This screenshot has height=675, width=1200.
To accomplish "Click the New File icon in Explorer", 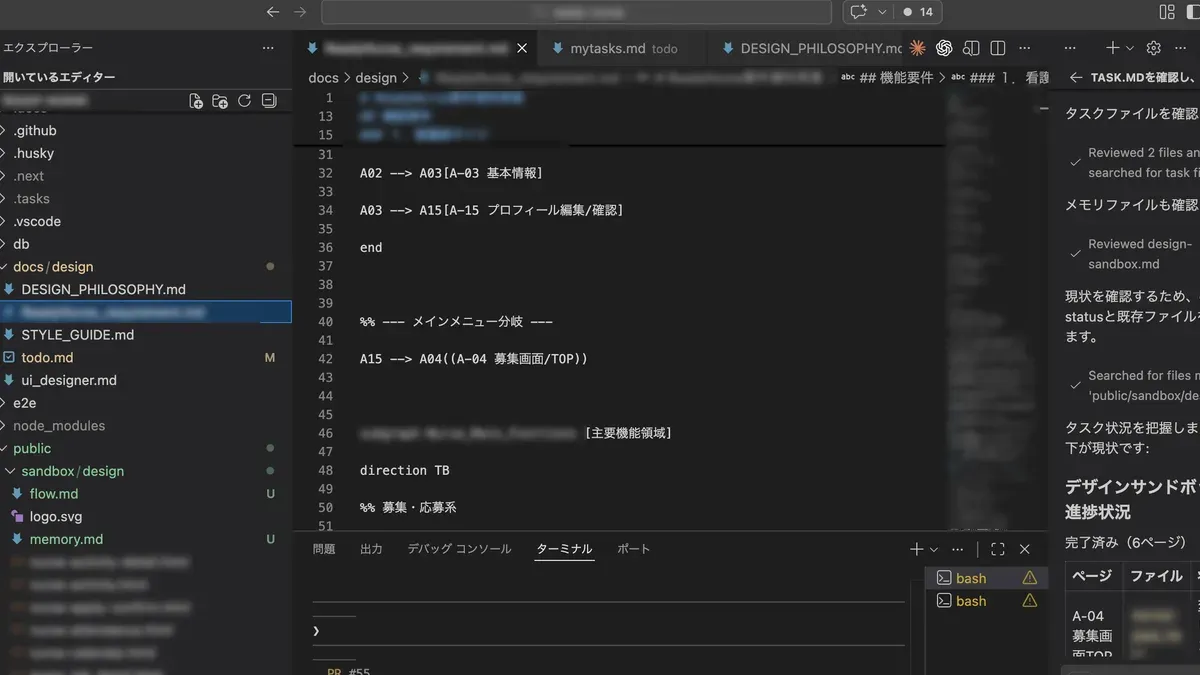I will (196, 101).
